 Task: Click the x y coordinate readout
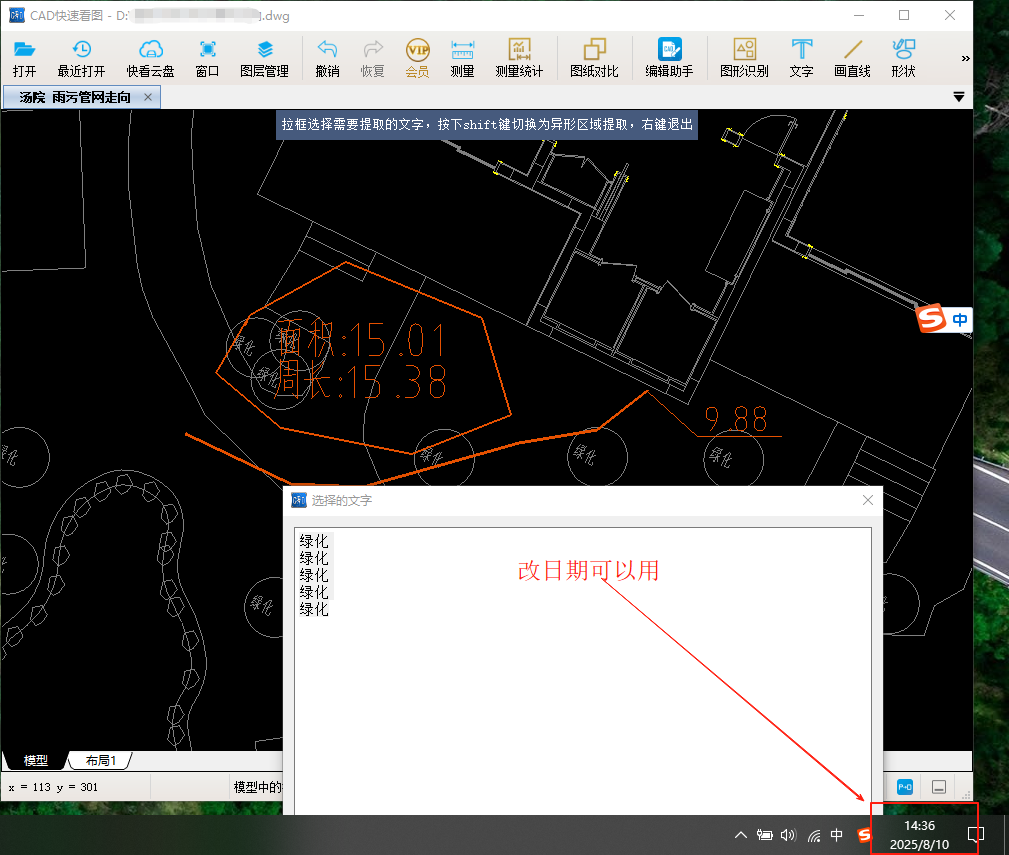point(53,787)
